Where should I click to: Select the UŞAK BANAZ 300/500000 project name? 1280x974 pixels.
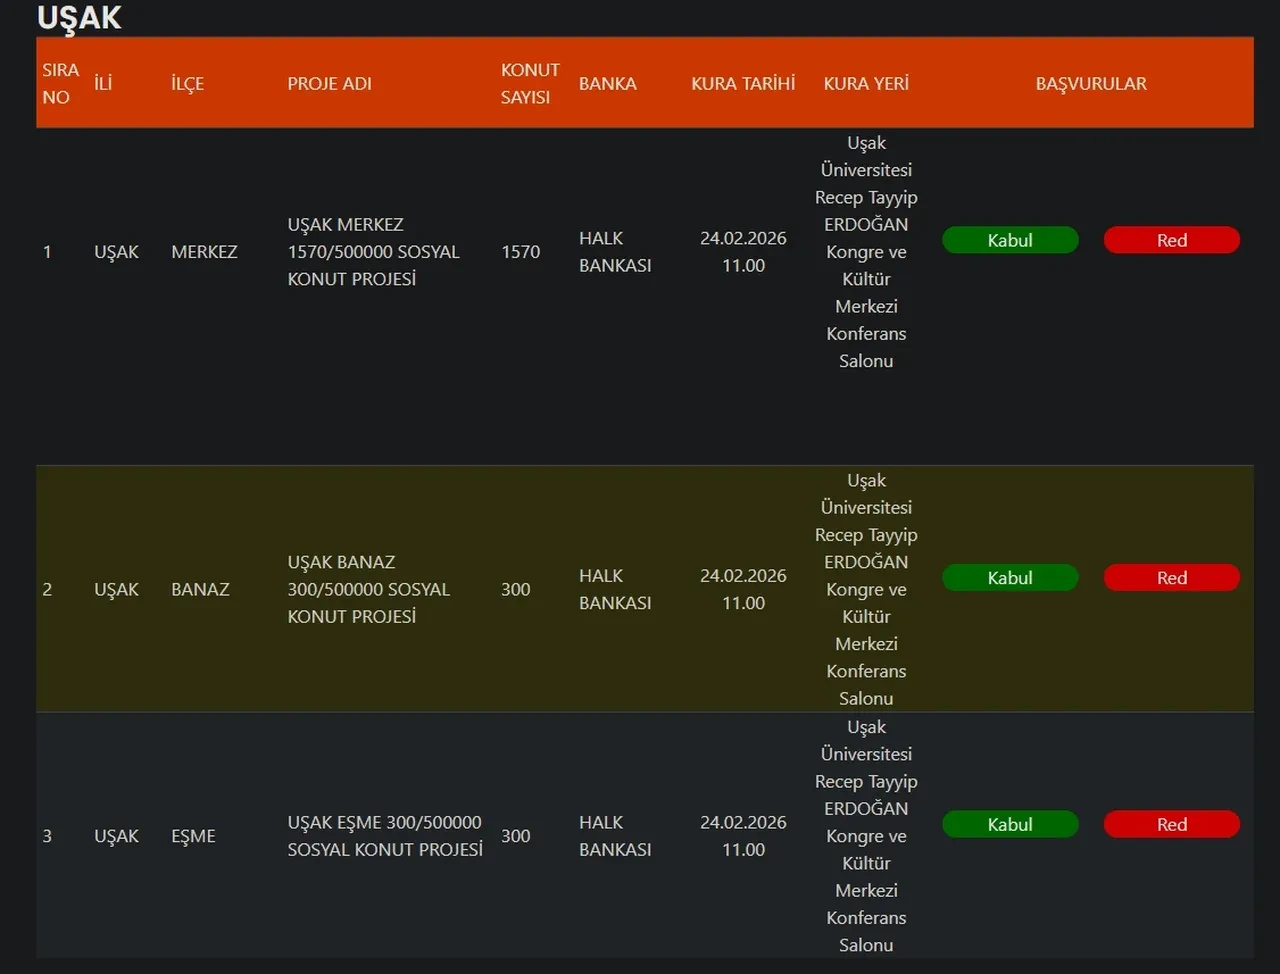pyautogui.click(x=368, y=589)
